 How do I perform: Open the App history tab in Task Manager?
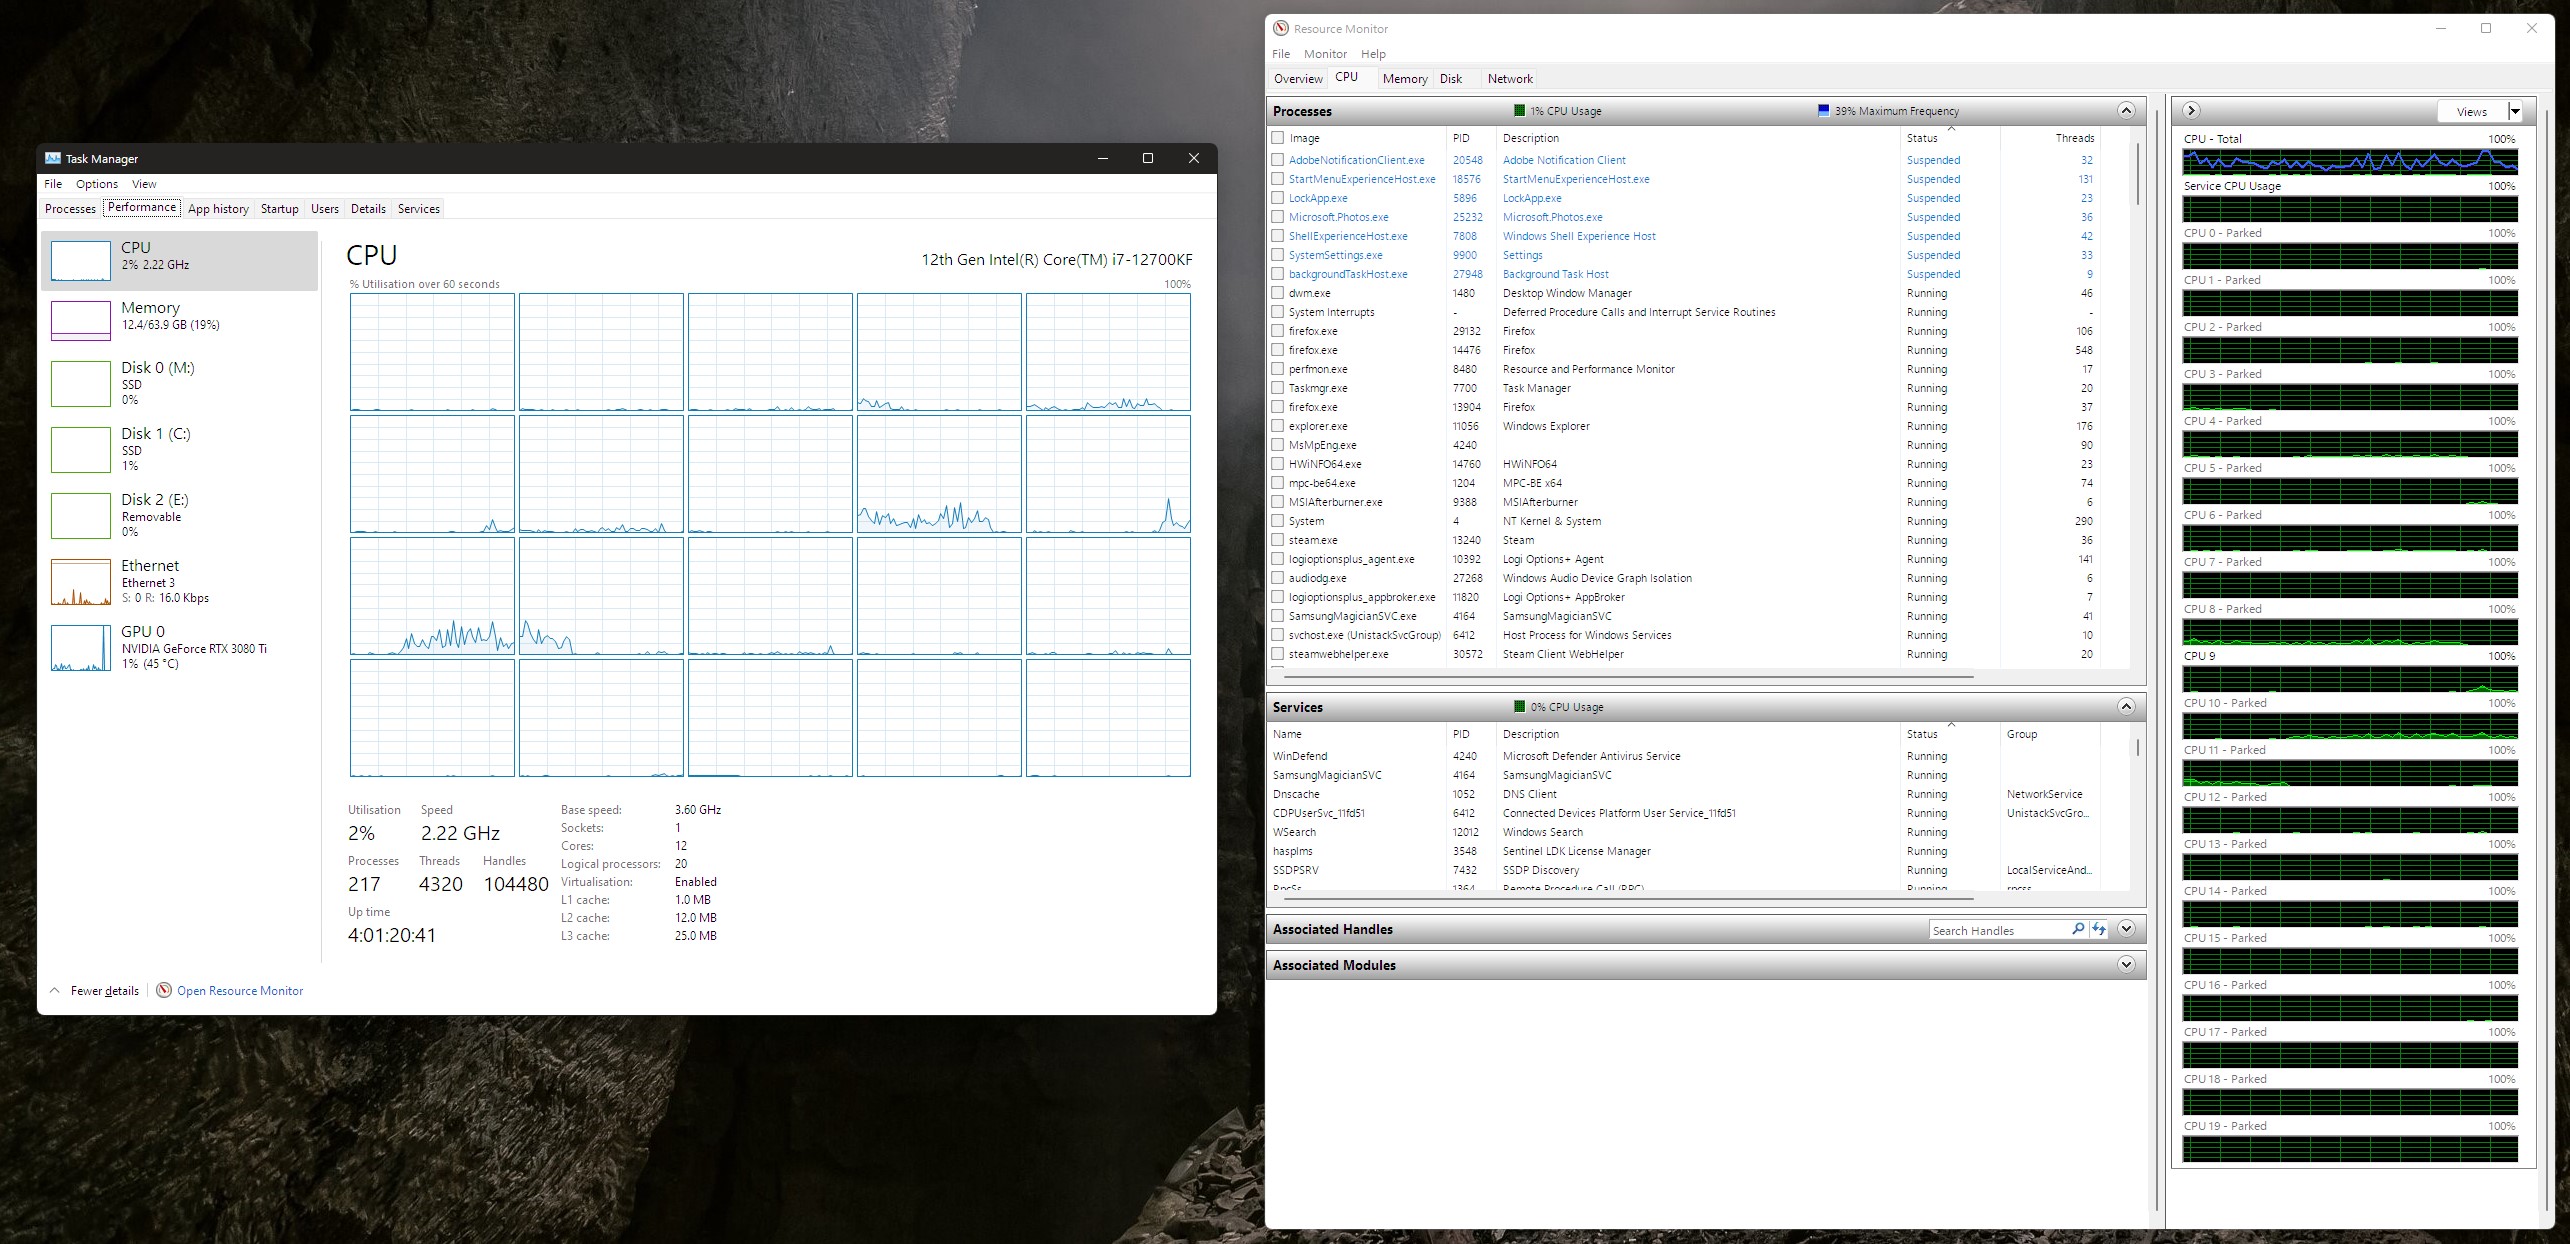218,209
